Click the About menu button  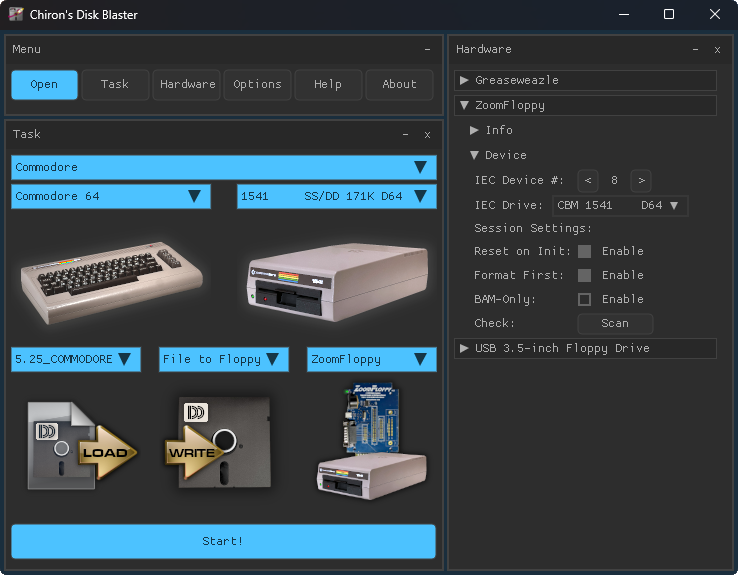[x=399, y=85]
